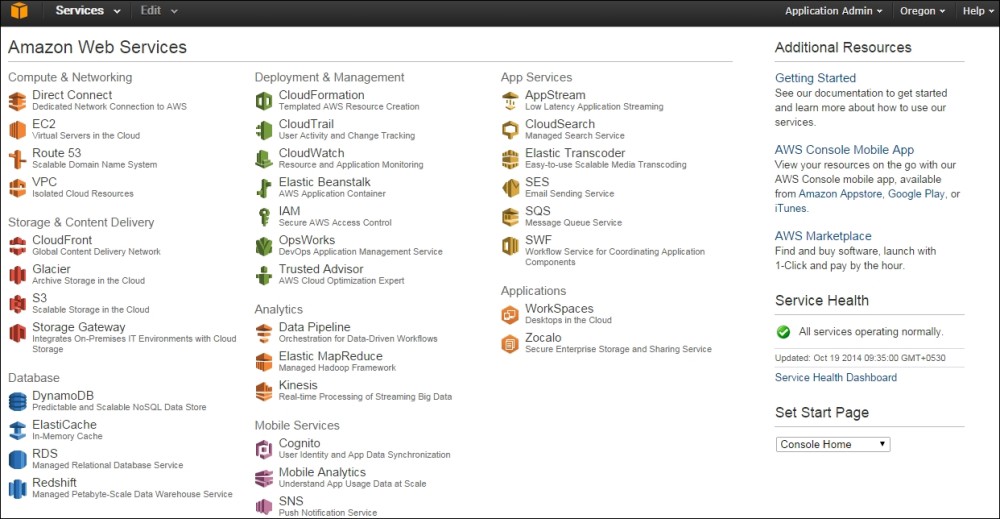Follow the AWS Marketplace link
This screenshot has width=1000, height=519.
823,236
